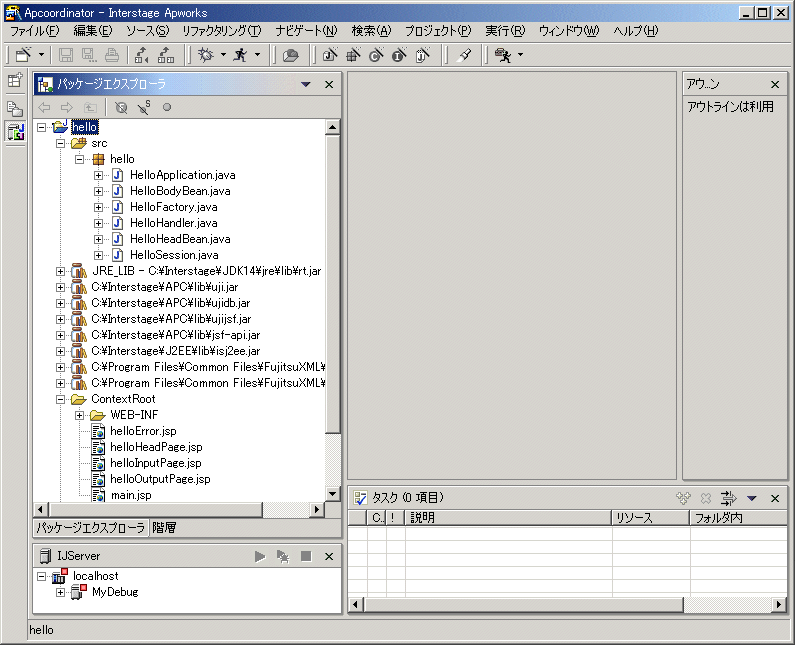Open dropdown beside External Tools icon
Screen dimensions: 795x645
pyautogui.click(x=520, y=55)
